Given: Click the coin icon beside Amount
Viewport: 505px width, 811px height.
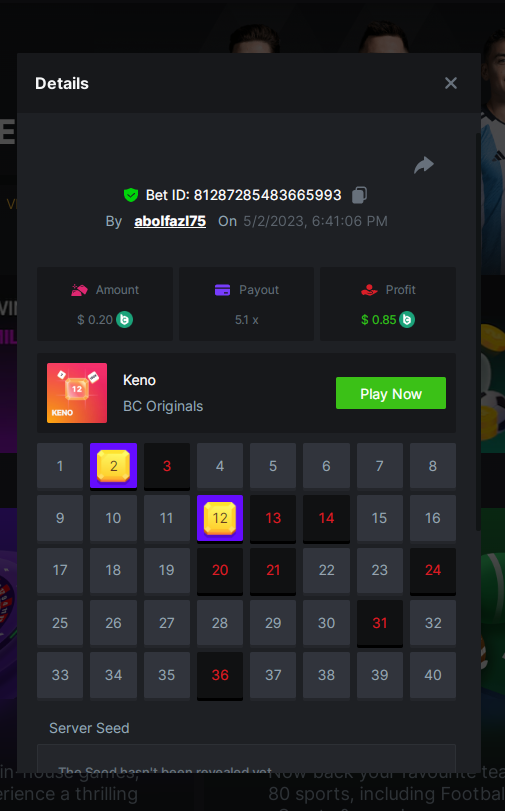Looking at the screenshot, I should tap(124, 320).
